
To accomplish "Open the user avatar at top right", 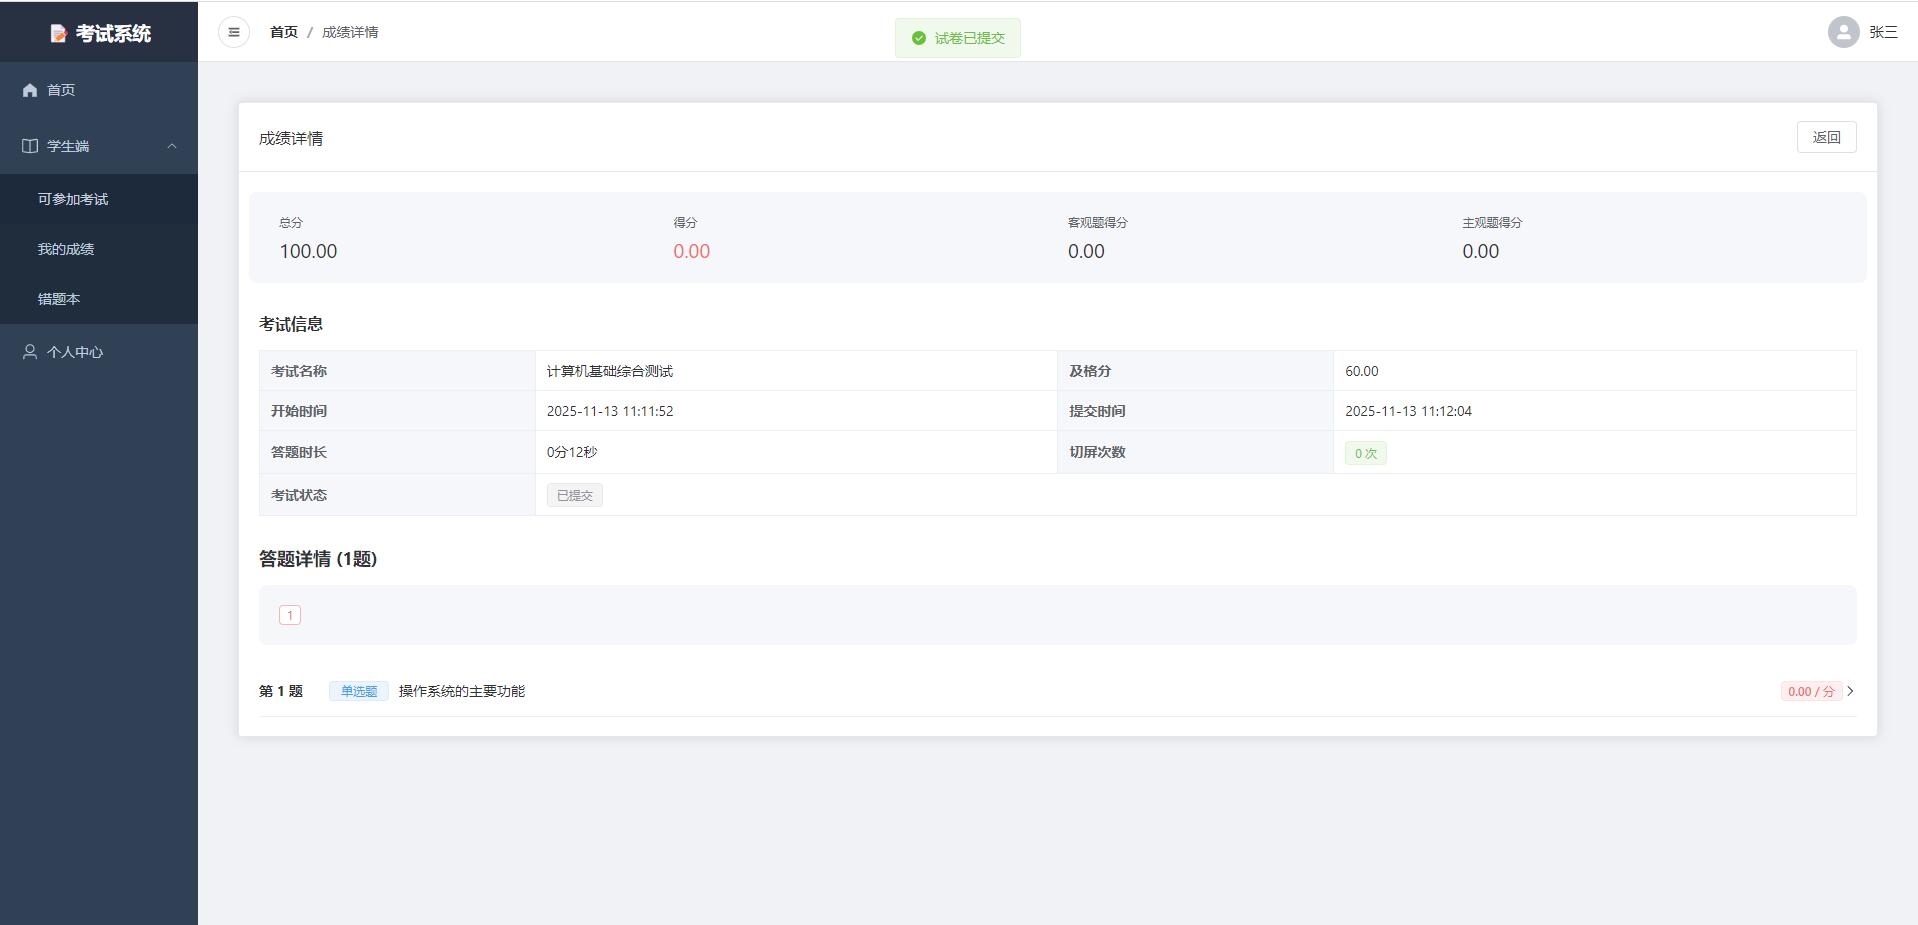I will pos(1843,32).
